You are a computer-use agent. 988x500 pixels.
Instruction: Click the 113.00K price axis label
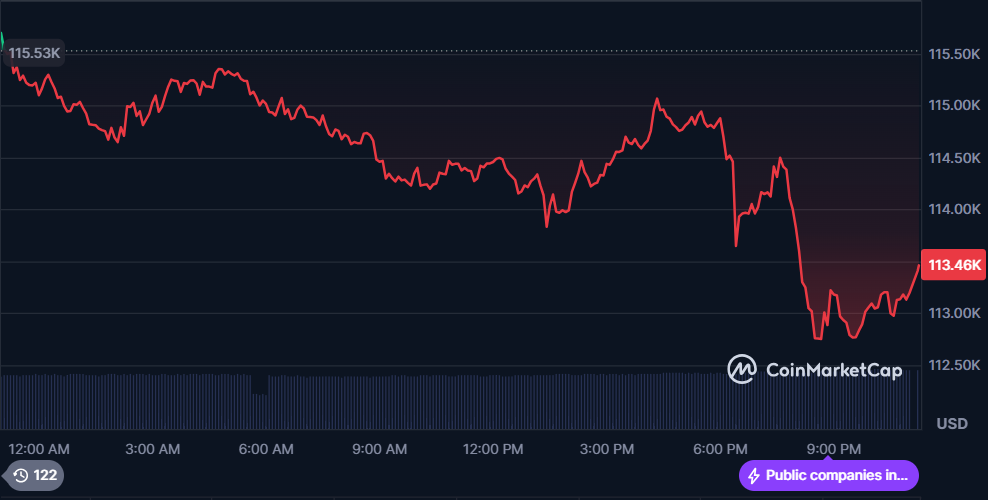[955, 313]
